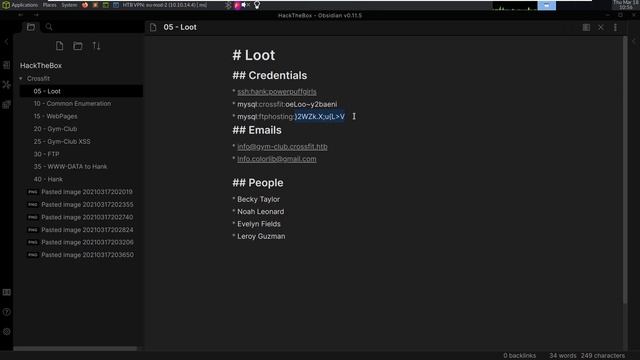Image resolution: width=640 pixels, height=360 pixels.
Task: Click info.colorlib@gmail.com email link
Action: click(x=277, y=159)
